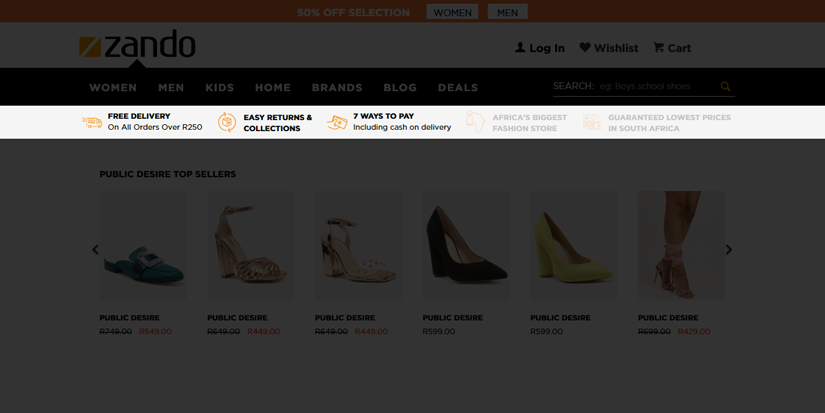Click the shopping Cart icon
The width and height of the screenshot is (825, 413).
pos(658,47)
